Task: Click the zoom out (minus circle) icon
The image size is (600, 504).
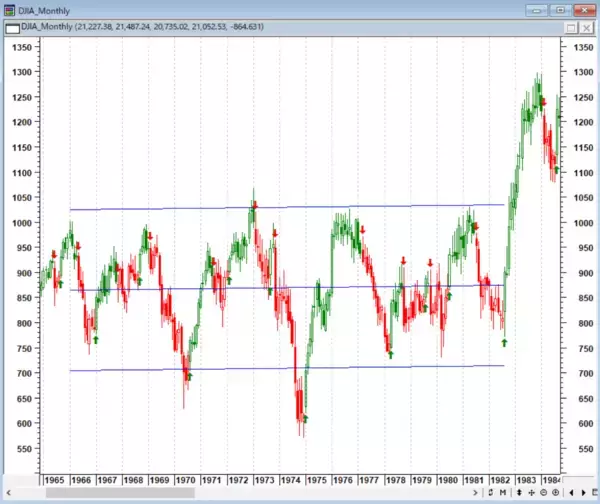Action: (x=543, y=493)
